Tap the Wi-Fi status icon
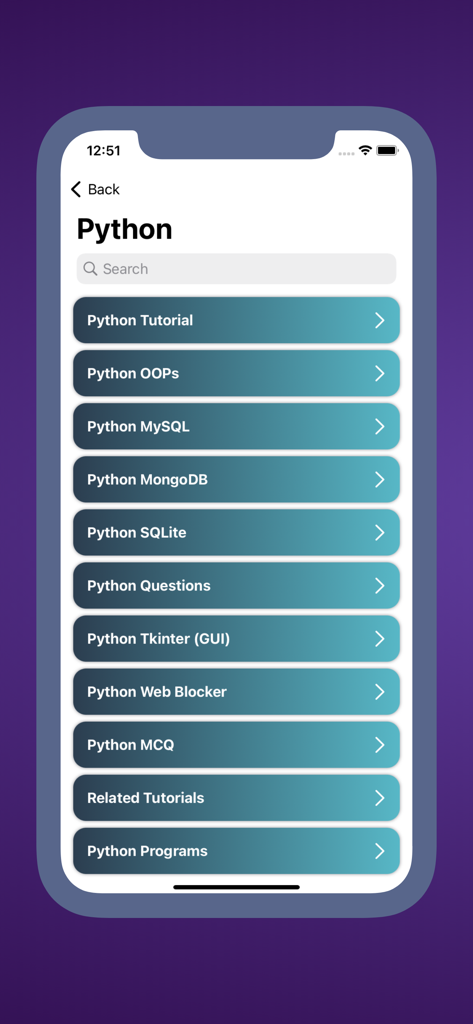The width and height of the screenshot is (473, 1024). pos(365,150)
